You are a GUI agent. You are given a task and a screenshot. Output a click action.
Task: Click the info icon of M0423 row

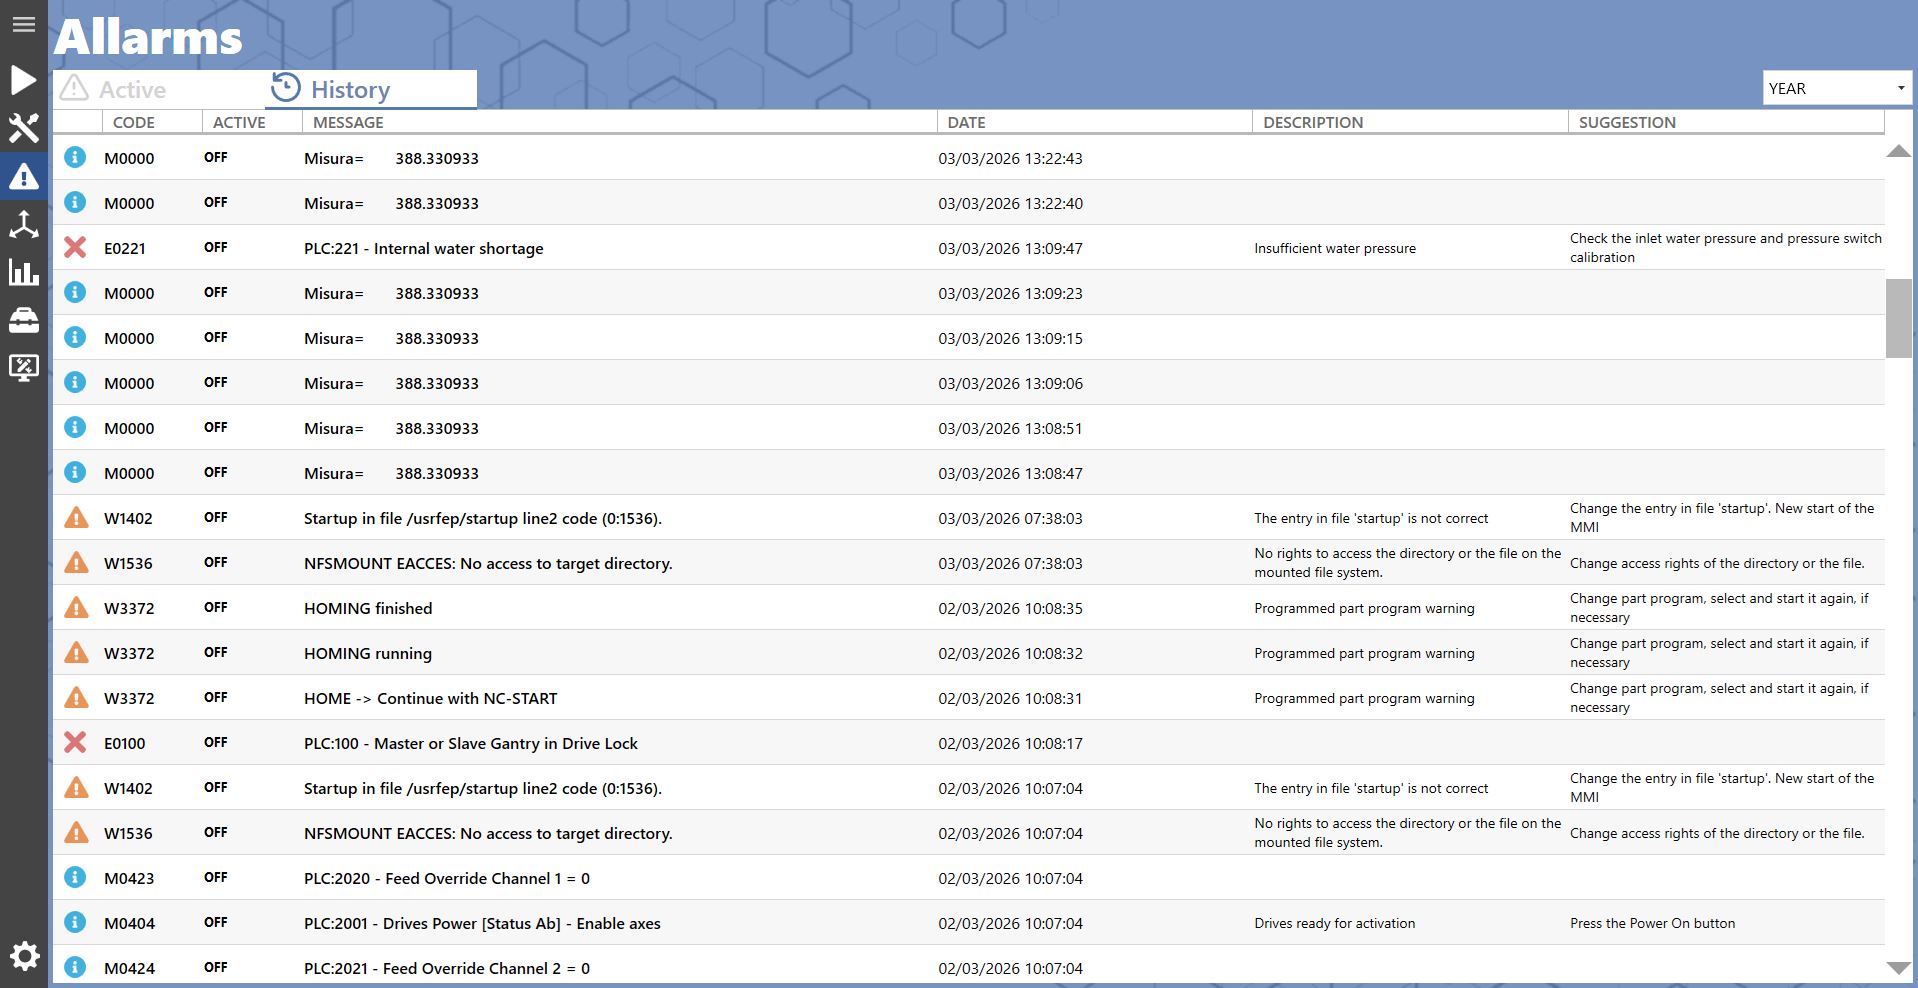(75, 877)
